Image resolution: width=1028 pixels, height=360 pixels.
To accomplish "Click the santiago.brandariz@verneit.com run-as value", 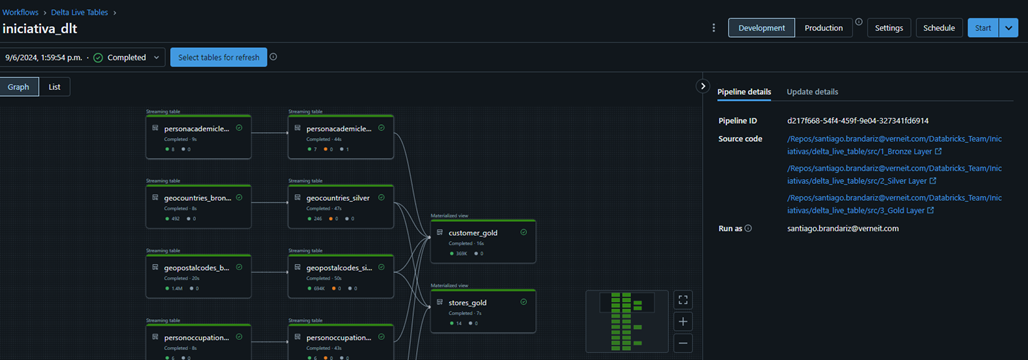I will tap(842, 229).
